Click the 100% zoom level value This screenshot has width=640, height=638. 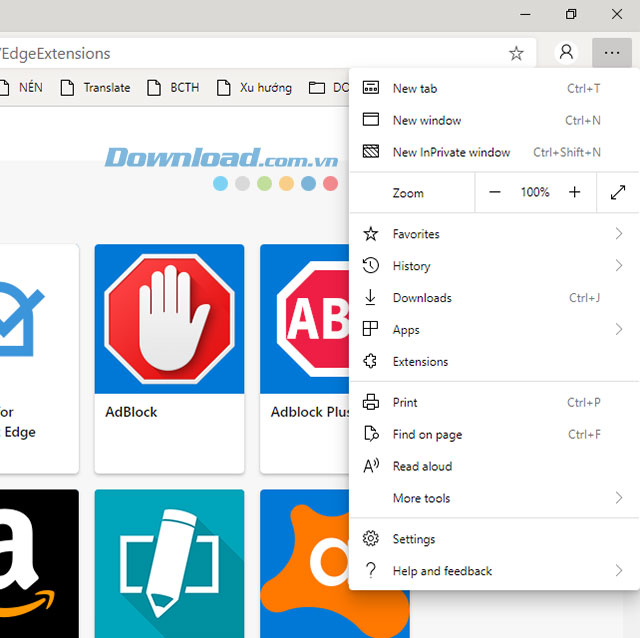(535, 192)
